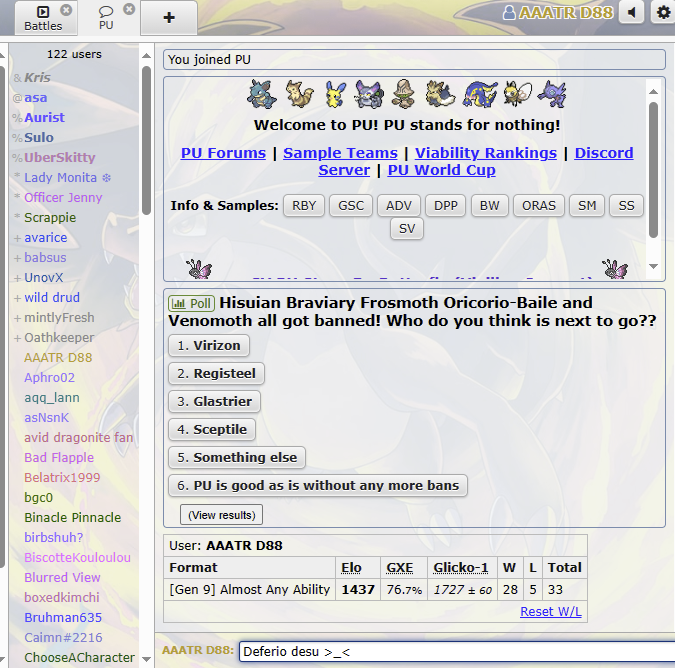The height and width of the screenshot is (668, 675).
Task: Click View results for the poll
Action: 221,515
